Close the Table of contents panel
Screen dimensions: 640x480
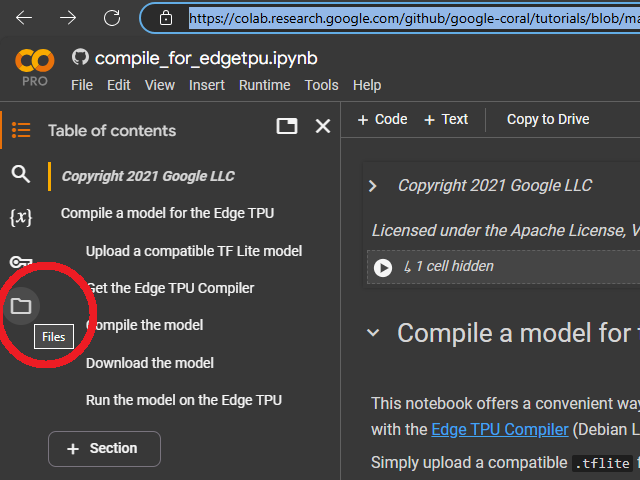point(323,126)
